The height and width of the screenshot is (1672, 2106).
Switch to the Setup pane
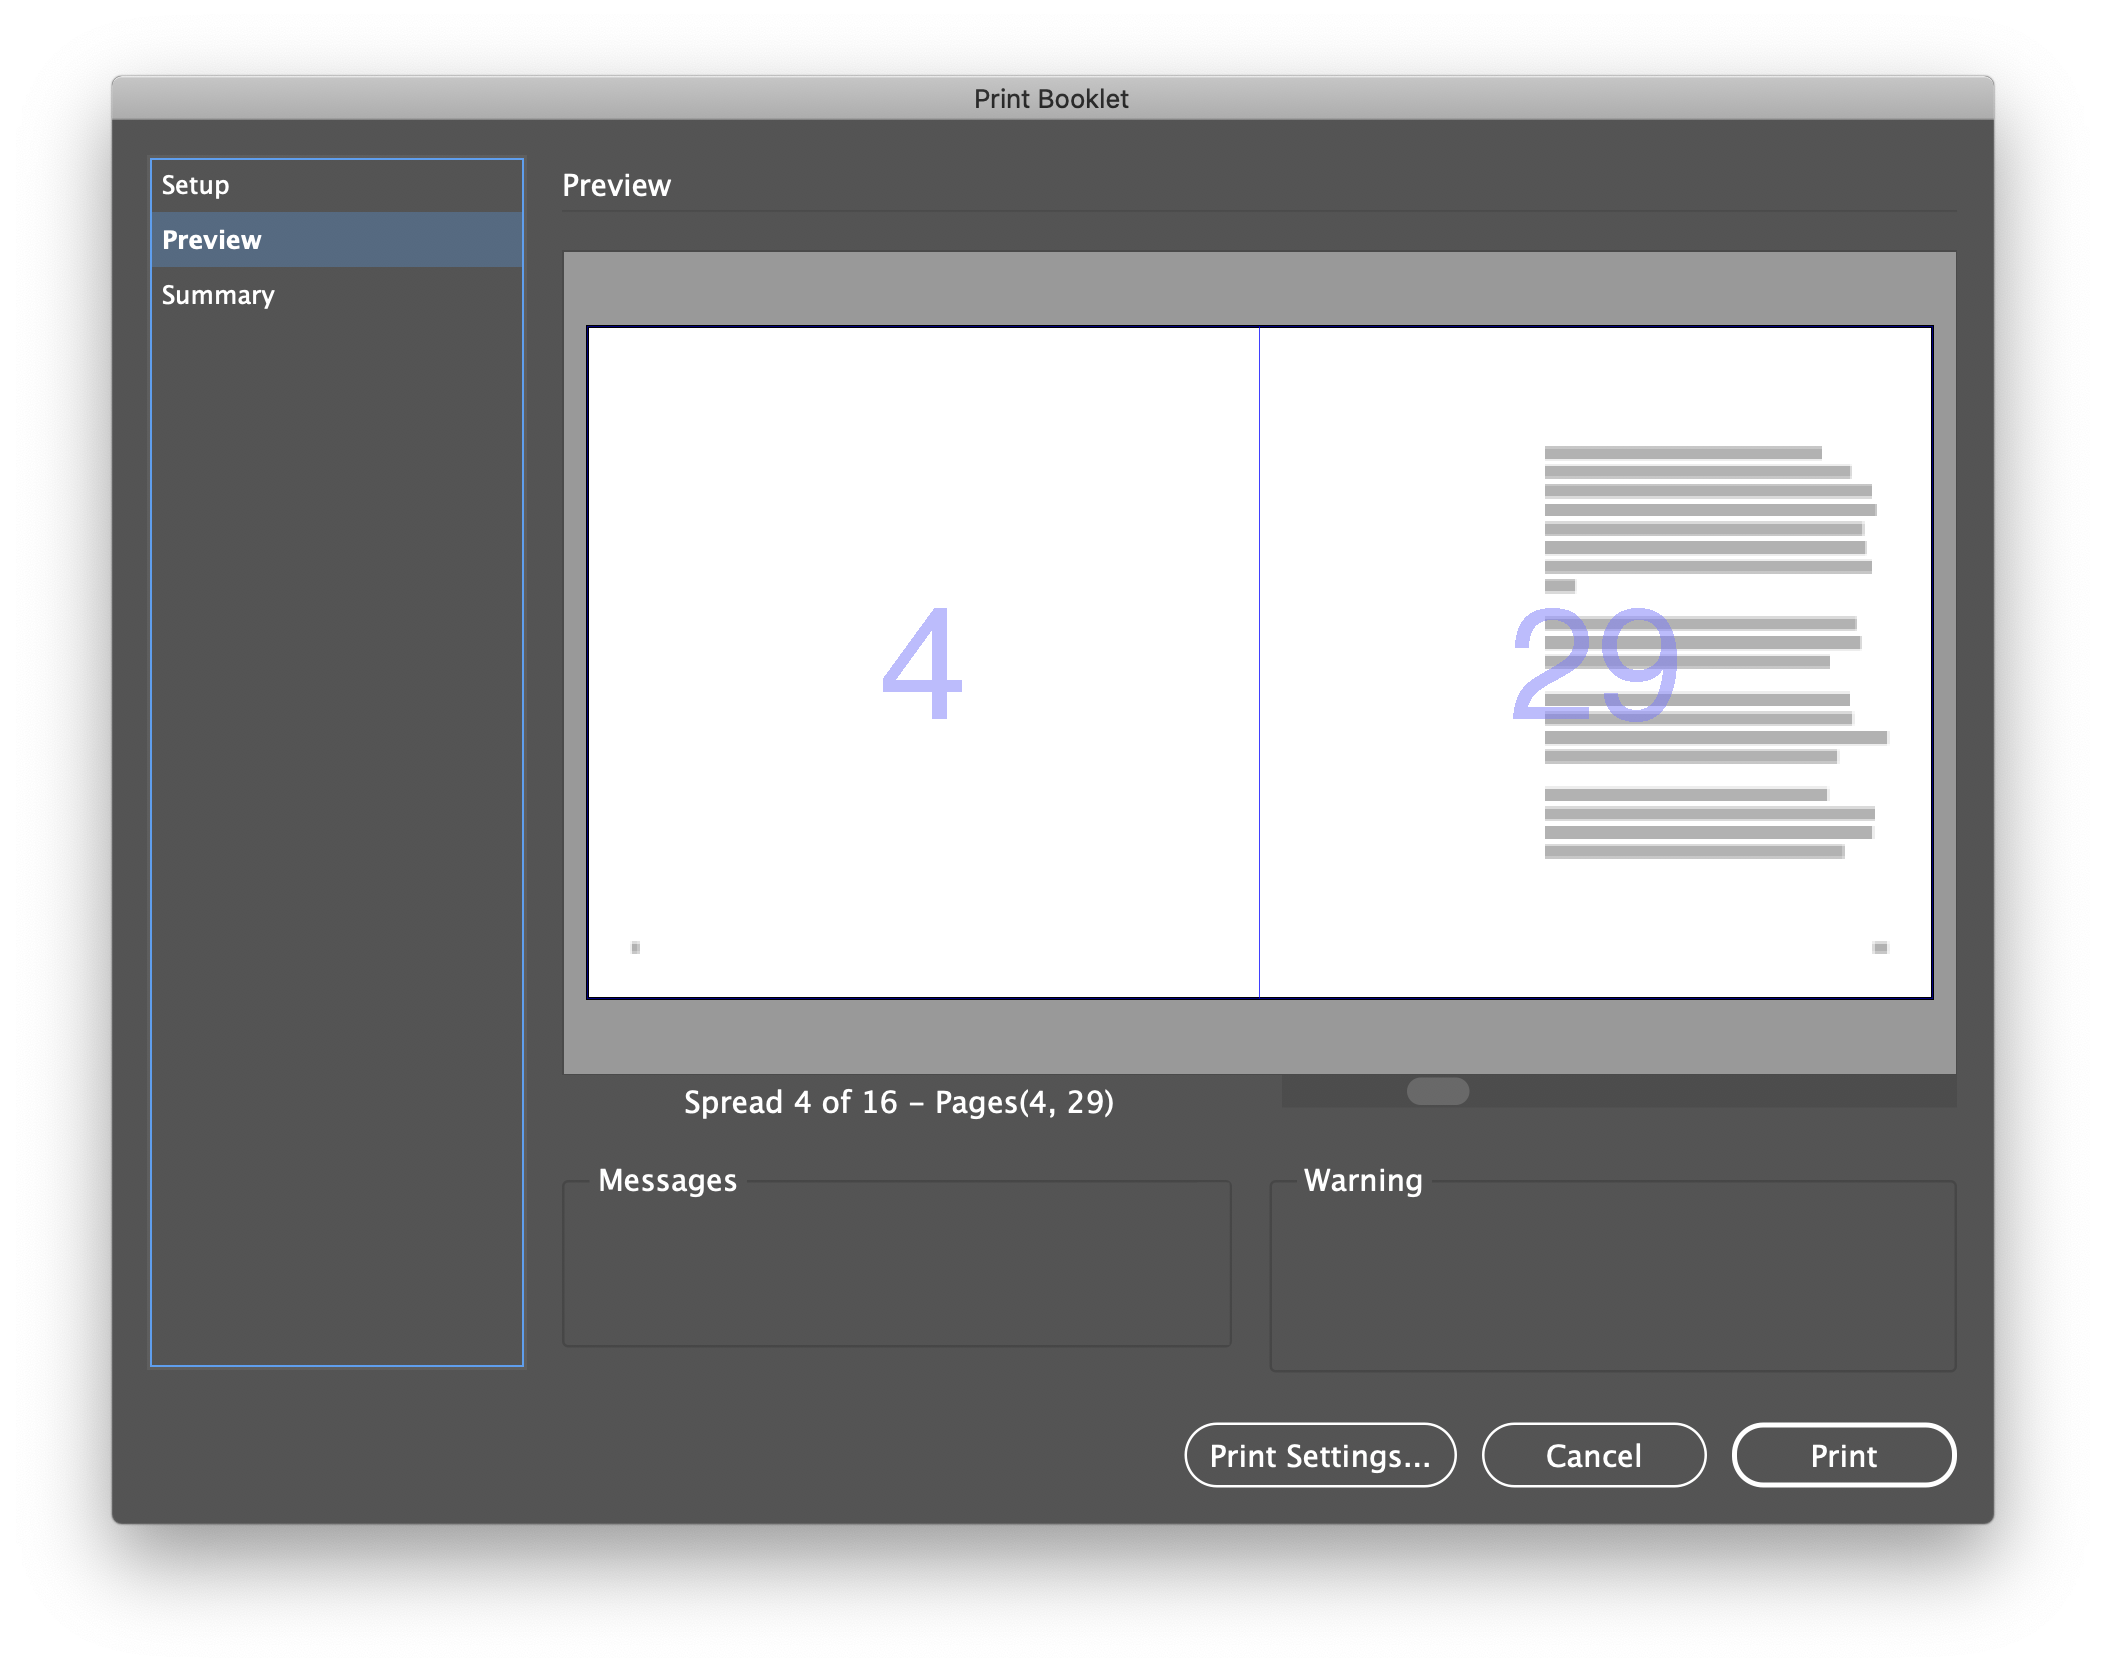point(337,185)
